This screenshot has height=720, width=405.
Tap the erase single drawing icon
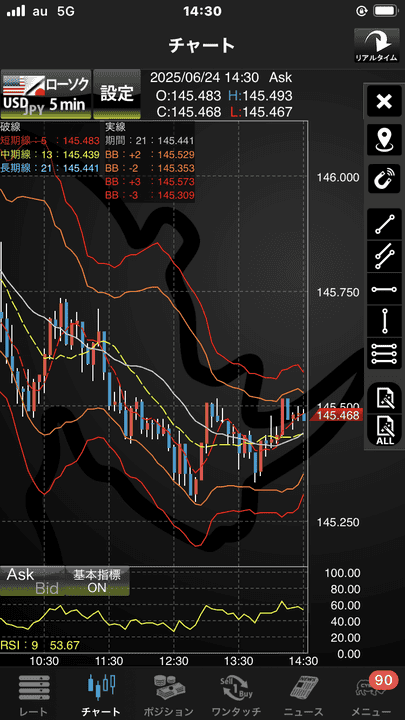384,397
